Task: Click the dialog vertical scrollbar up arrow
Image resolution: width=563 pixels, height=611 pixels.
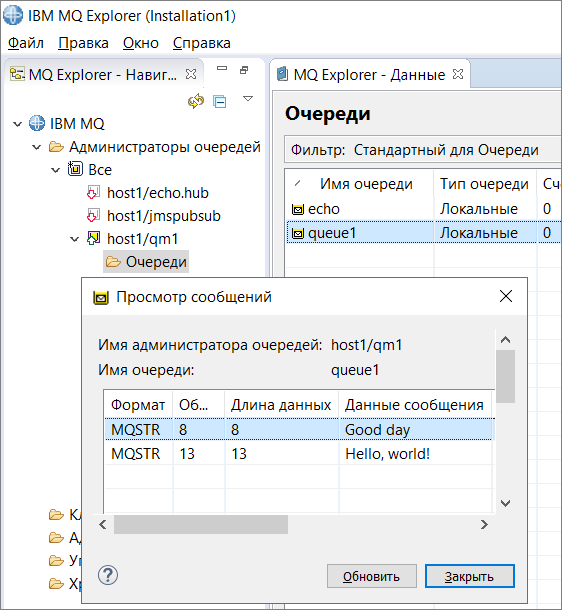Action: click(505, 339)
